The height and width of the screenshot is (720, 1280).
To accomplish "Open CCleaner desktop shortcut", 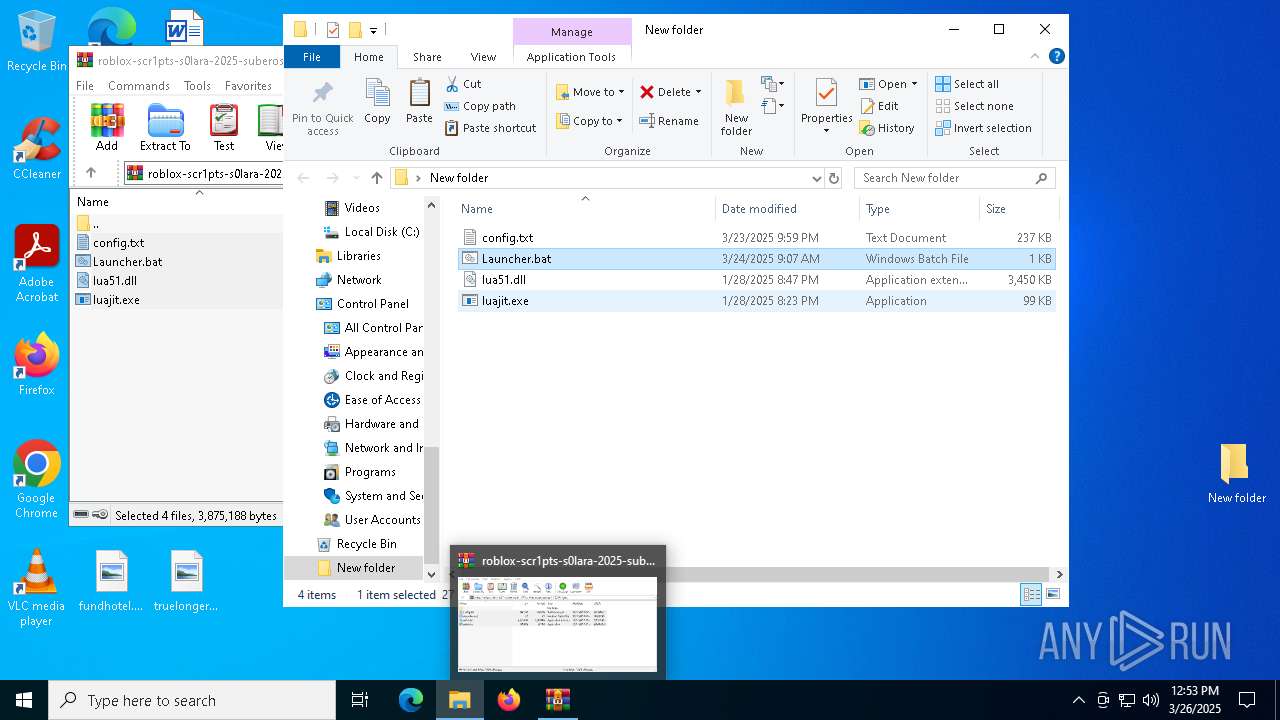I will point(36,148).
